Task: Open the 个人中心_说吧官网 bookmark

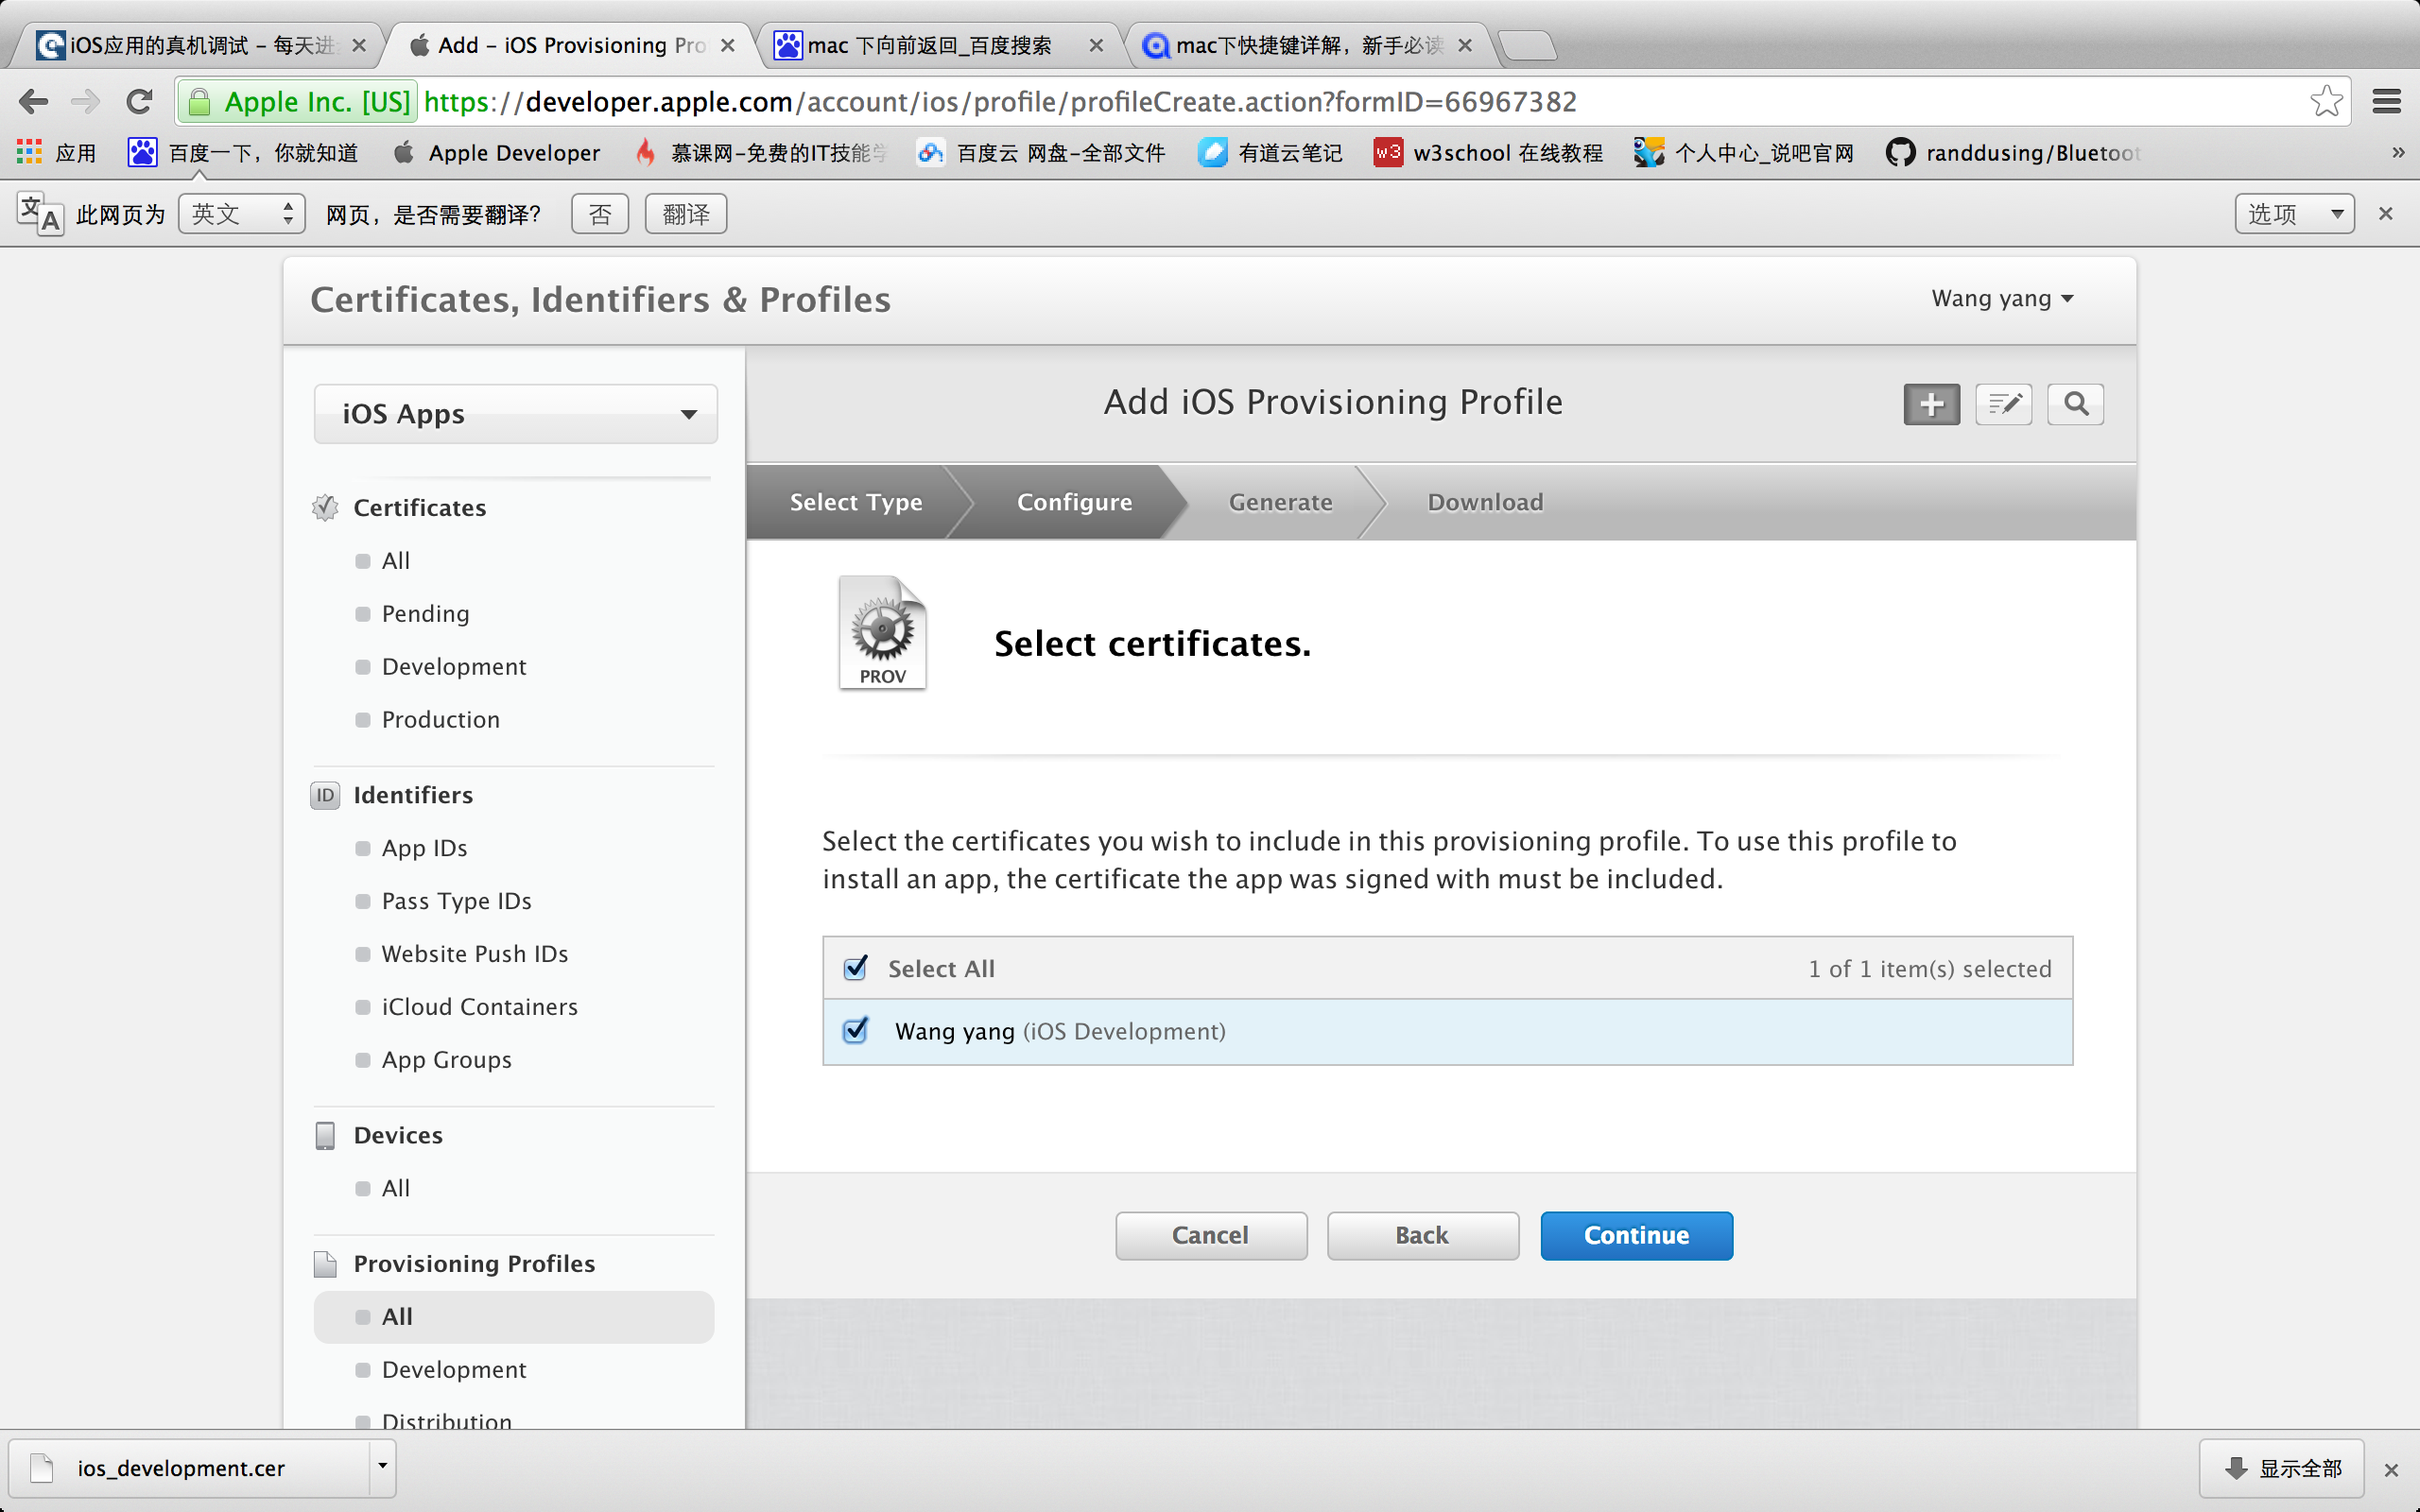Action: click(1743, 153)
